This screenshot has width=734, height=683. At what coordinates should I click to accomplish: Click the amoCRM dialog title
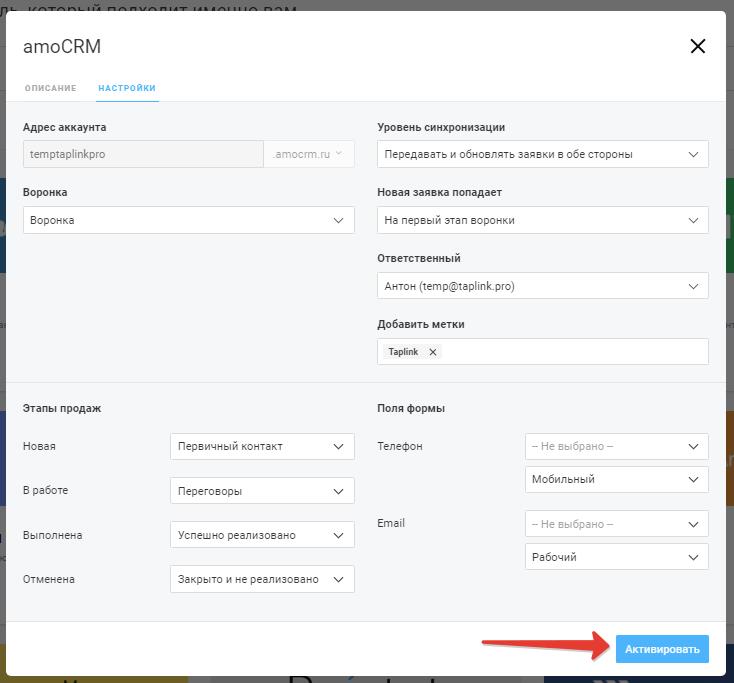(x=62, y=46)
